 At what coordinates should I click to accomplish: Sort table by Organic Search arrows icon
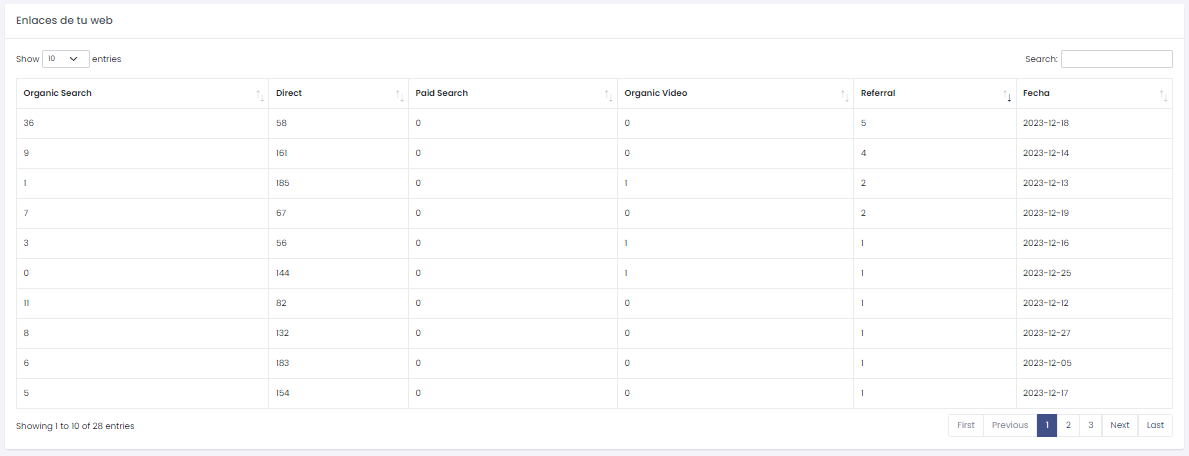tap(260, 94)
